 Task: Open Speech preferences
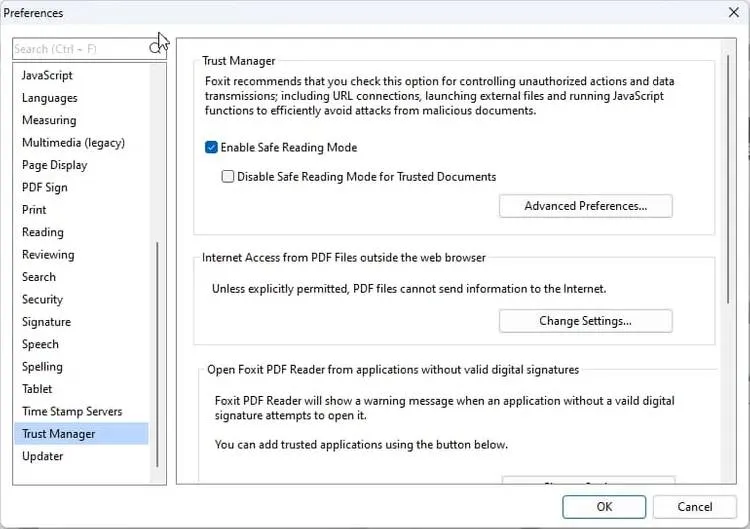[x=81, y=344]
